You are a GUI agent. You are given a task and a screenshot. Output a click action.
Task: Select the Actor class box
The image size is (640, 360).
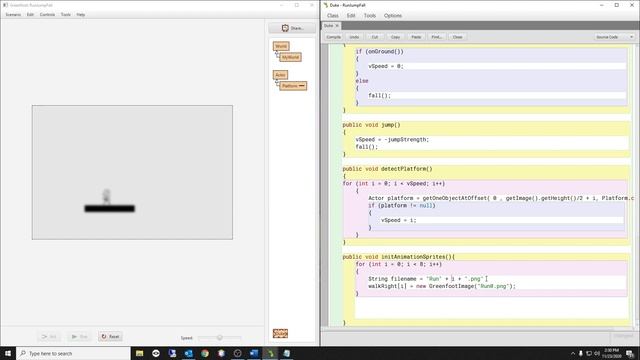(x=280, y=75)
